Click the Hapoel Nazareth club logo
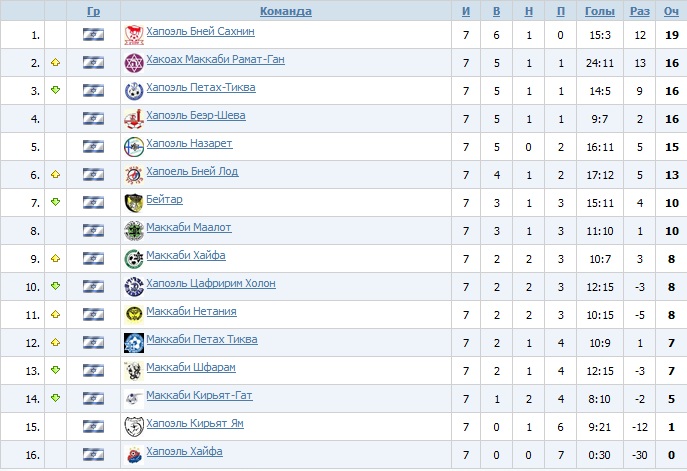The height and width of the screenshot is (471, 687). (133, 147)
